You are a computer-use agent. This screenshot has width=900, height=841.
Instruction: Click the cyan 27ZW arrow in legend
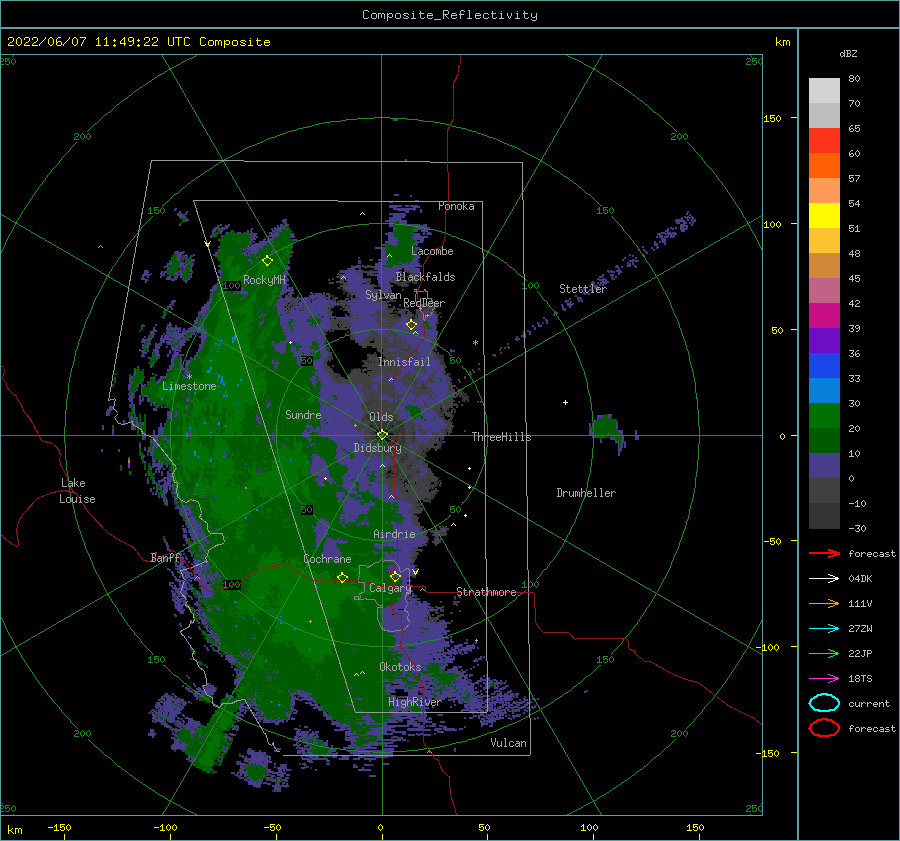(x=824, y=629)
